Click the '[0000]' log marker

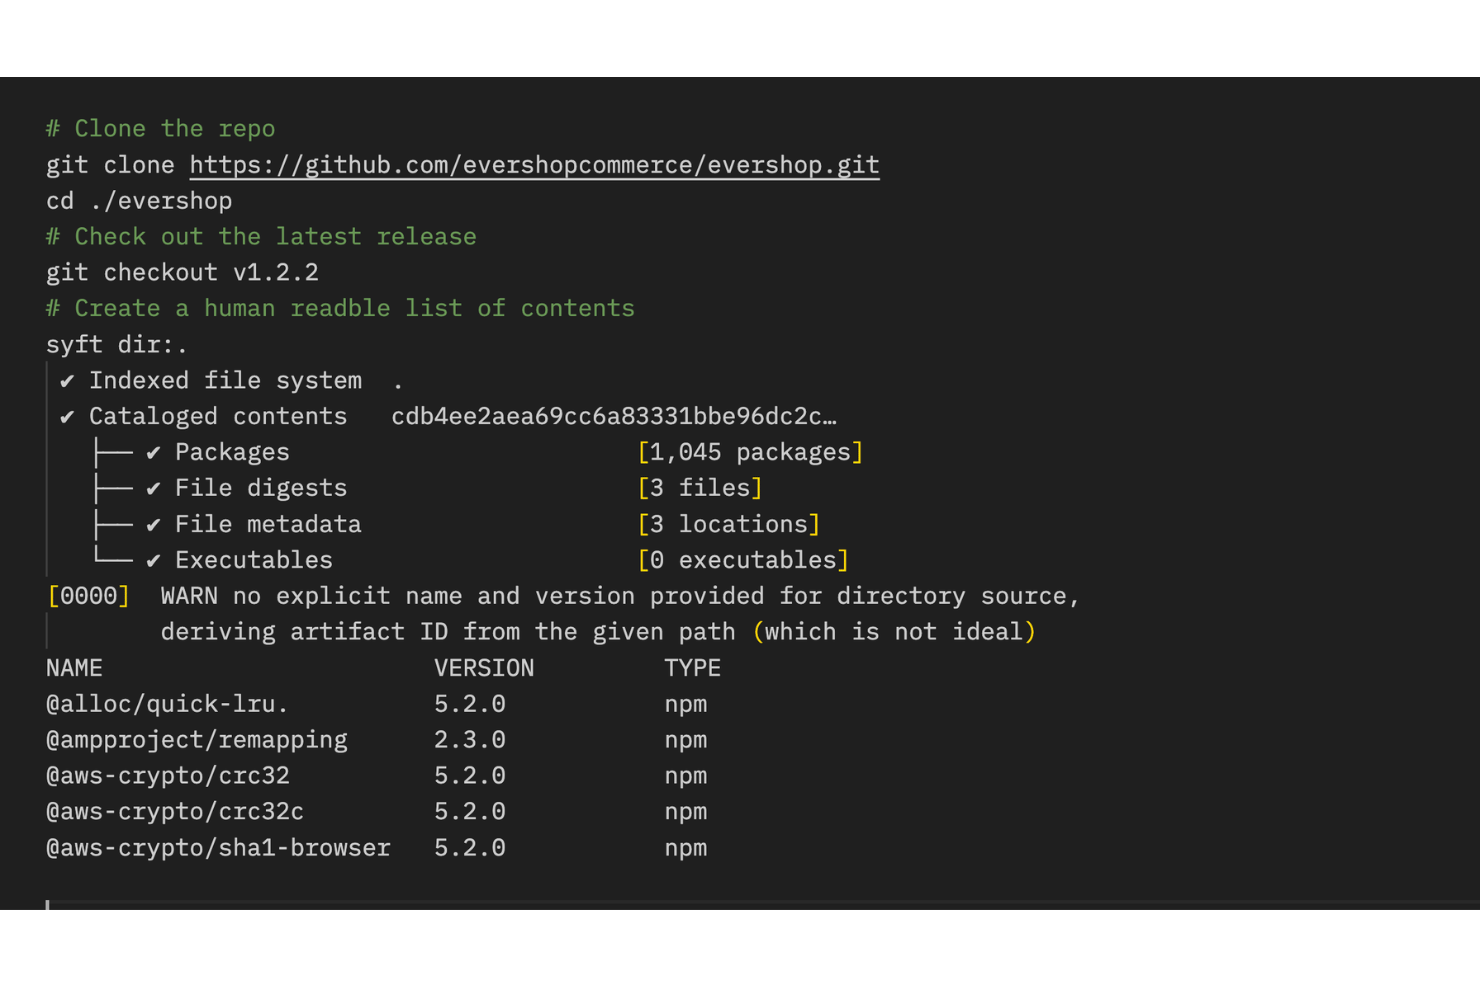[88, 597]
